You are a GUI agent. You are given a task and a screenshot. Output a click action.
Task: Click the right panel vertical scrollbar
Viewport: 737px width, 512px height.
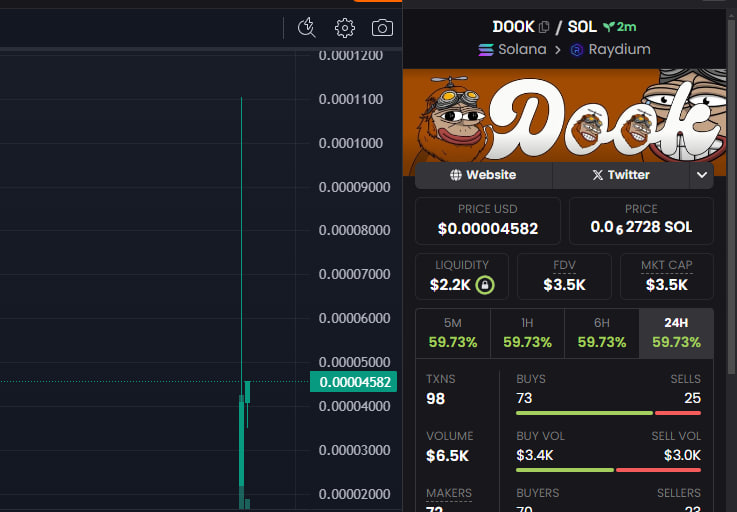(731, 195)
